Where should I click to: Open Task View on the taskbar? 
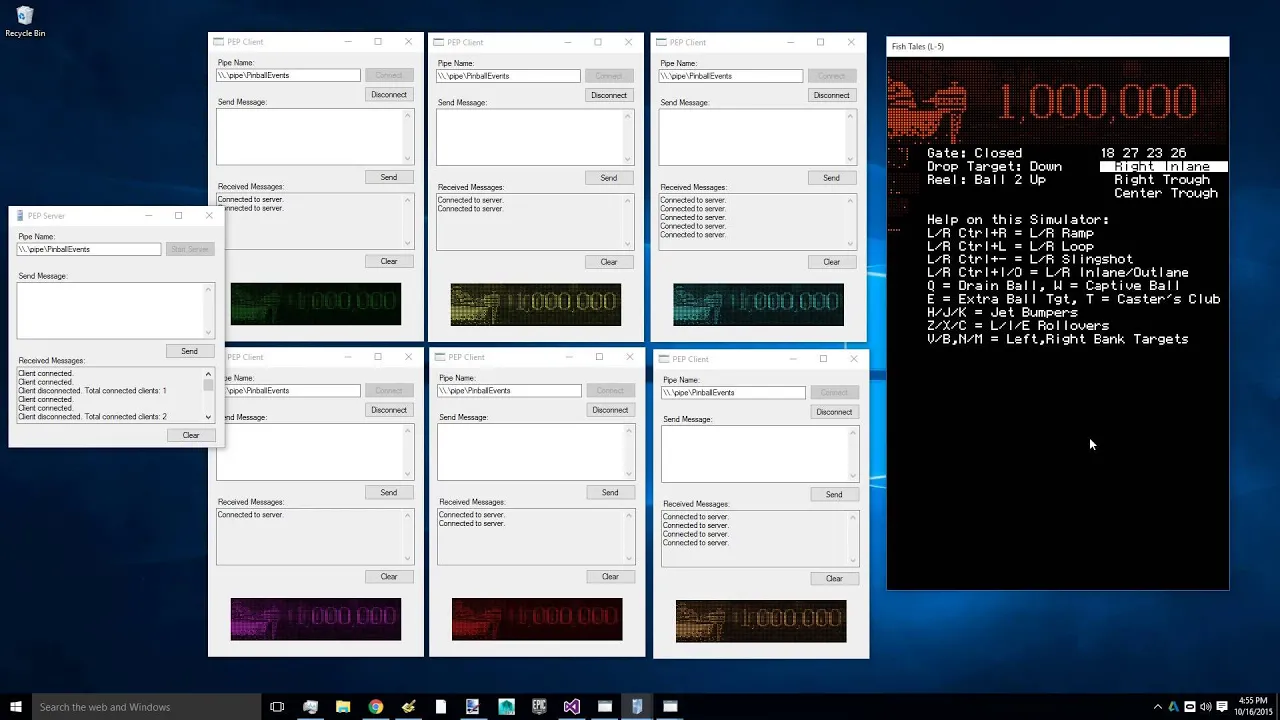[277, 707]
